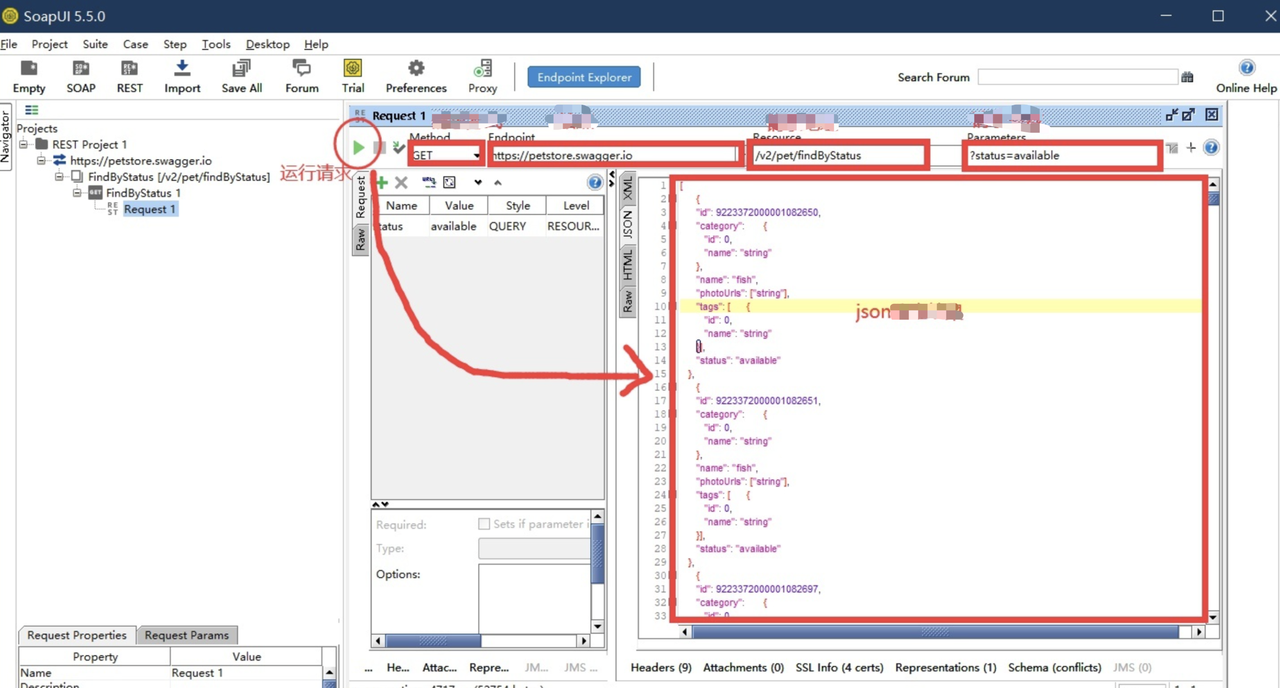Open the Headers (9) response tab
1280x688 pixels.
click(x=661, y=667)
